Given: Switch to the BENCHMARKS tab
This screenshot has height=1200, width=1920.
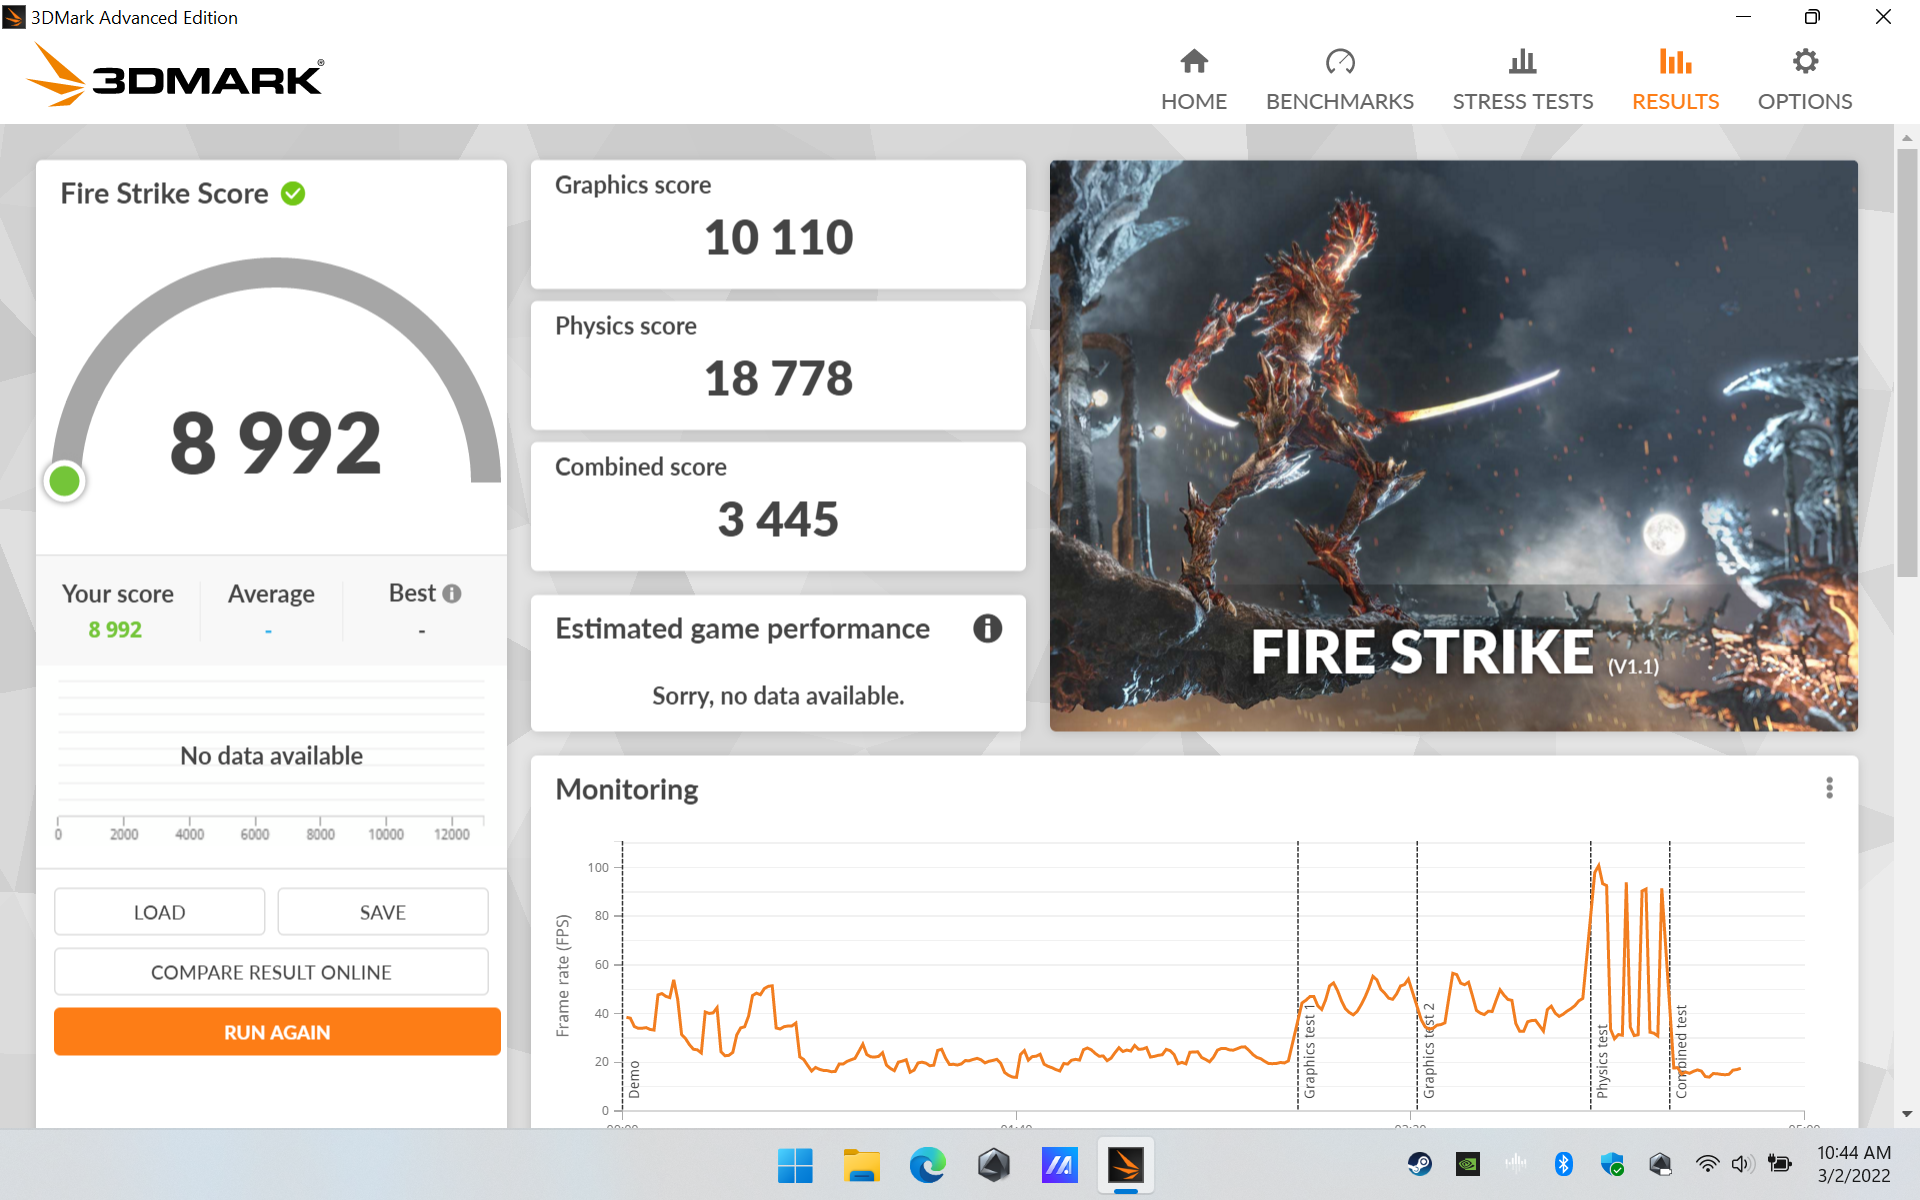Looking at the screenshot, I should [x=1339, y=80].
